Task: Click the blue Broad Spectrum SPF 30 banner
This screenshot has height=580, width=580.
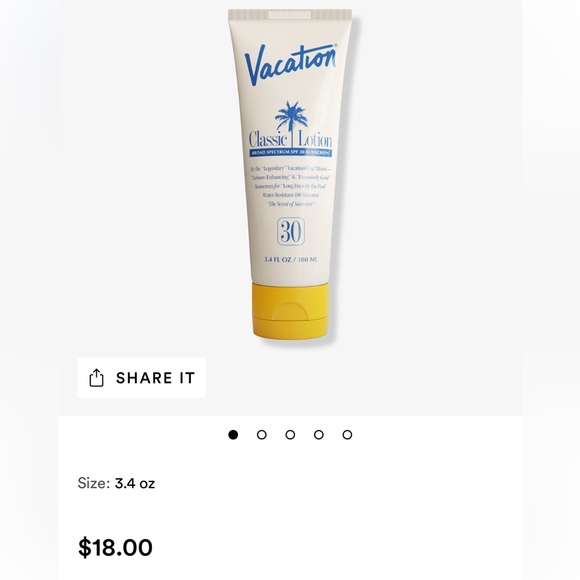Action: (290, 152)
